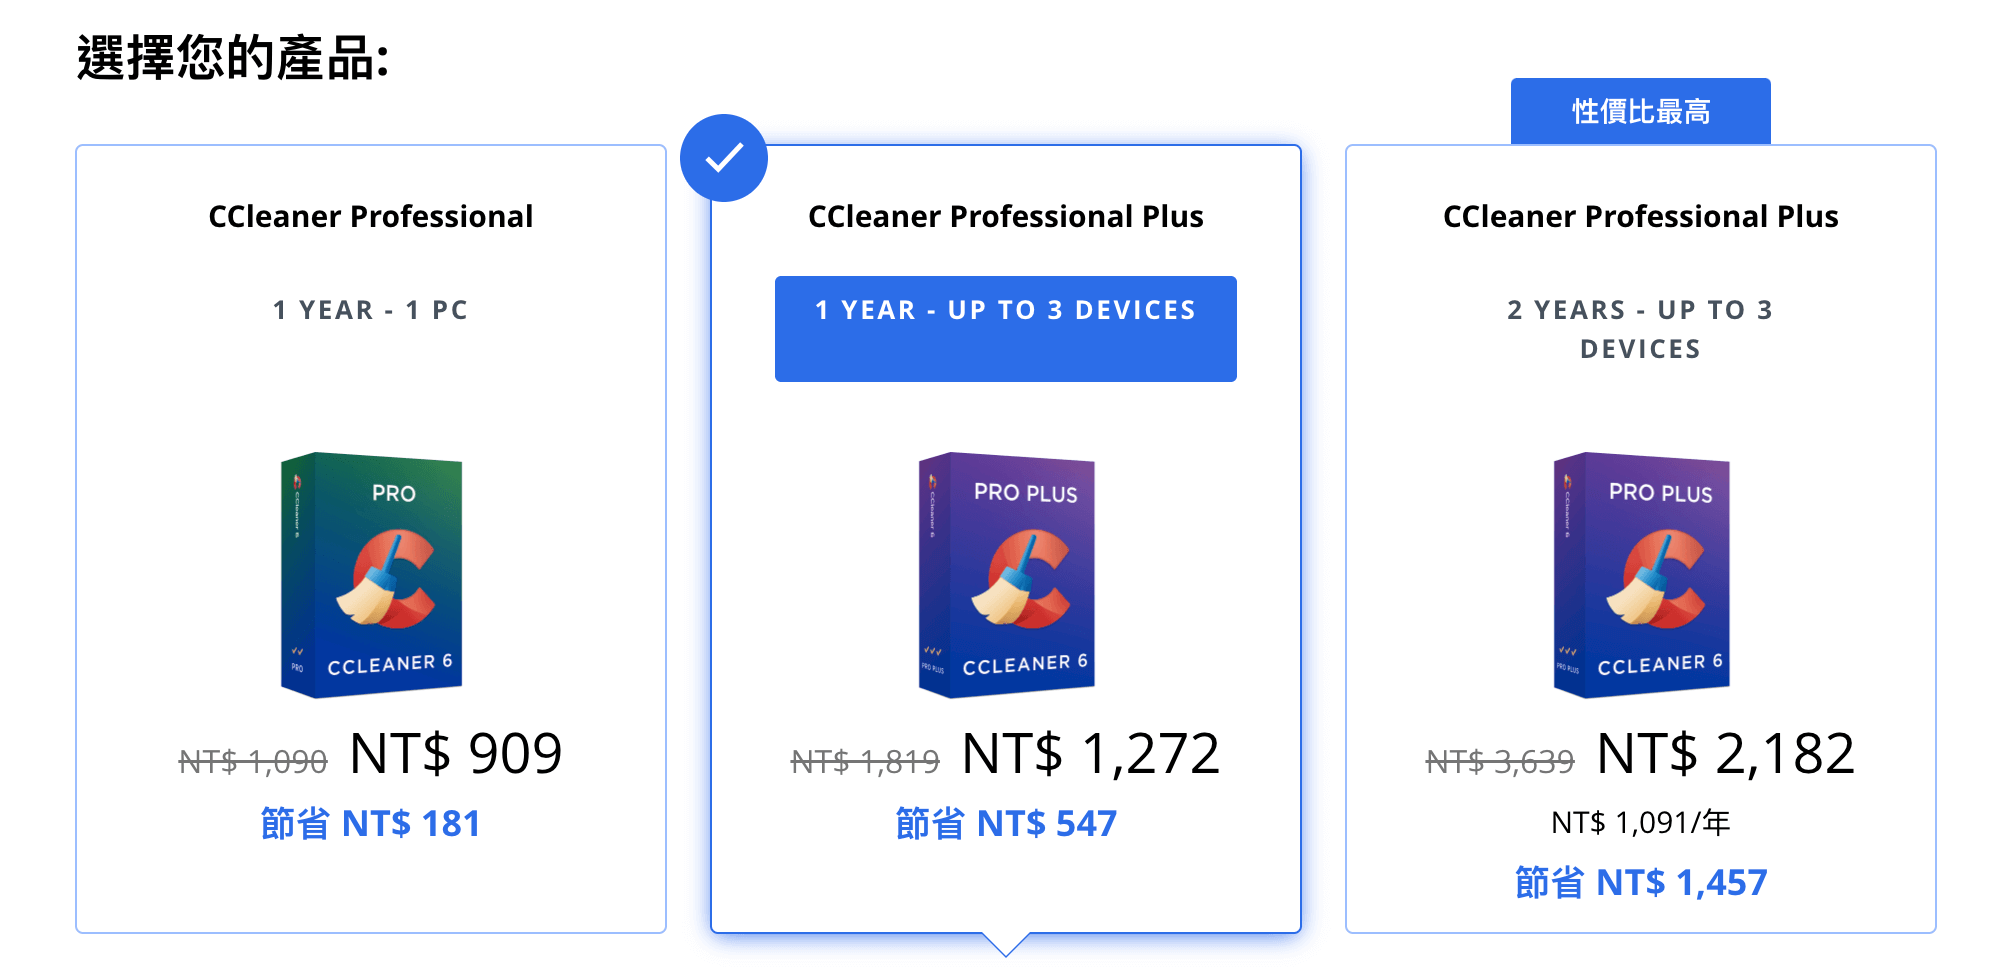
Task: Click the 性價比最高 best value badge
Action: pyautogui.click(x=1641, y=111)
